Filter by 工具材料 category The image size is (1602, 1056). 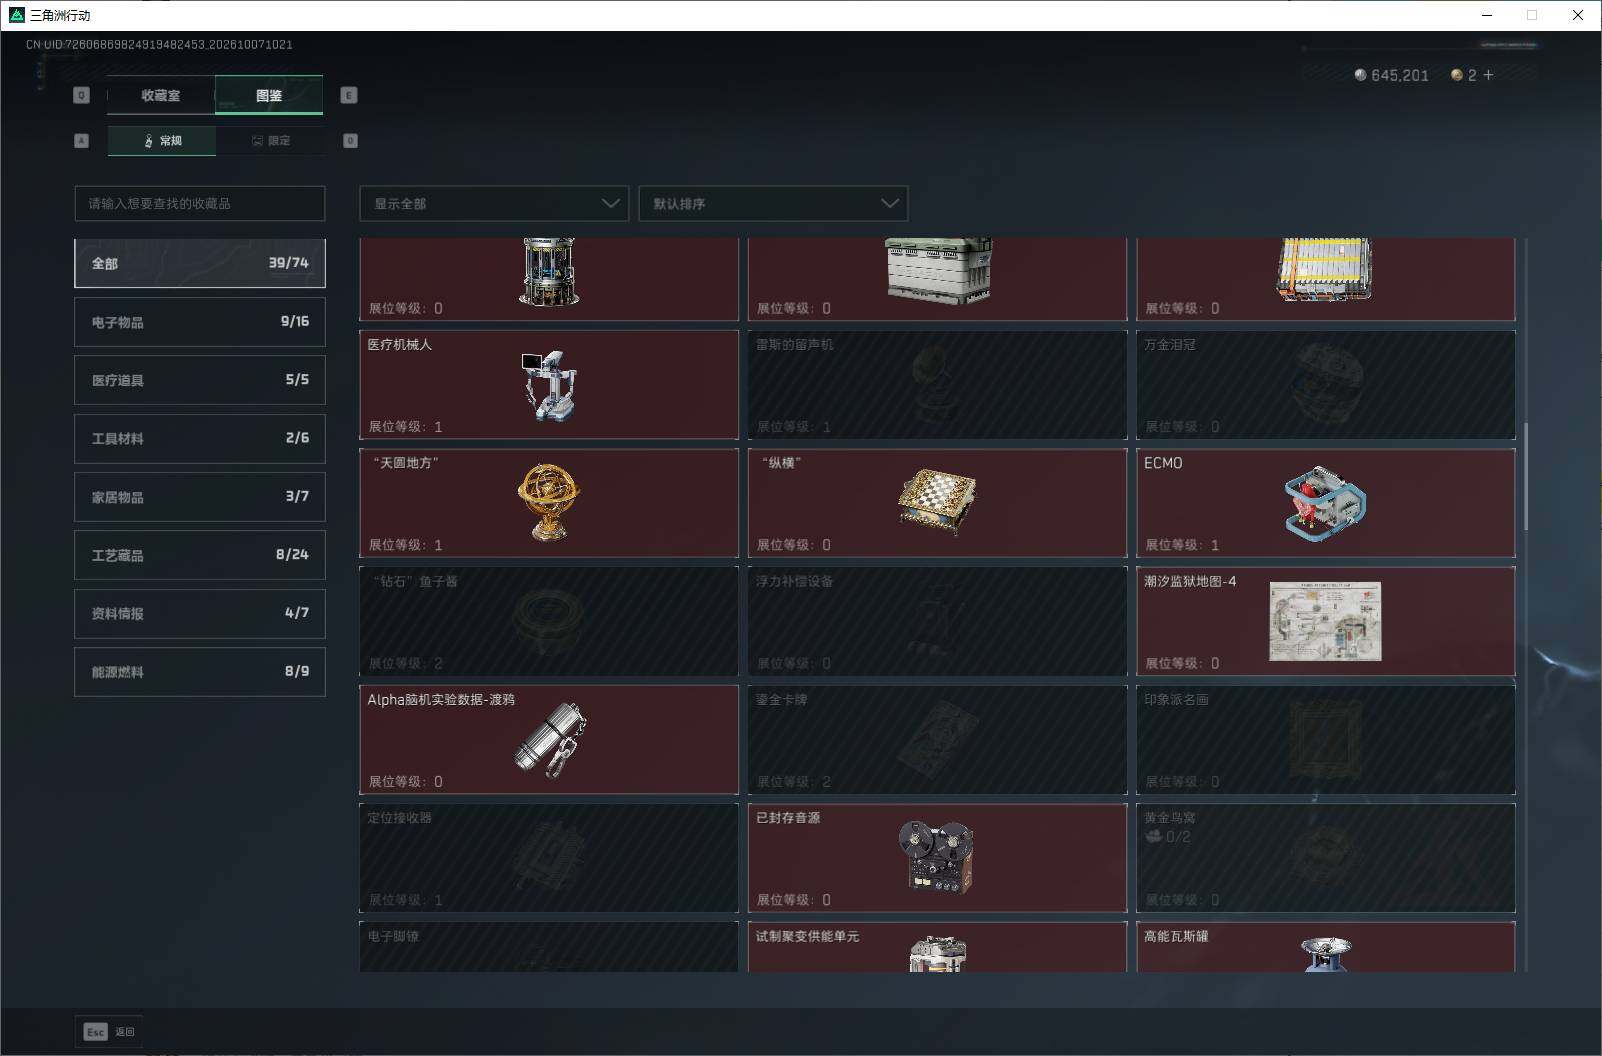coord(200,438)
